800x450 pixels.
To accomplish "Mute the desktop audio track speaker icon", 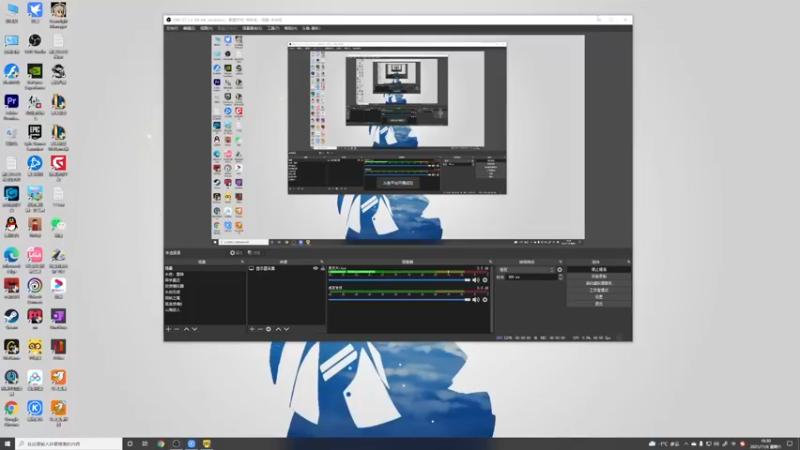I will [476, 299].
